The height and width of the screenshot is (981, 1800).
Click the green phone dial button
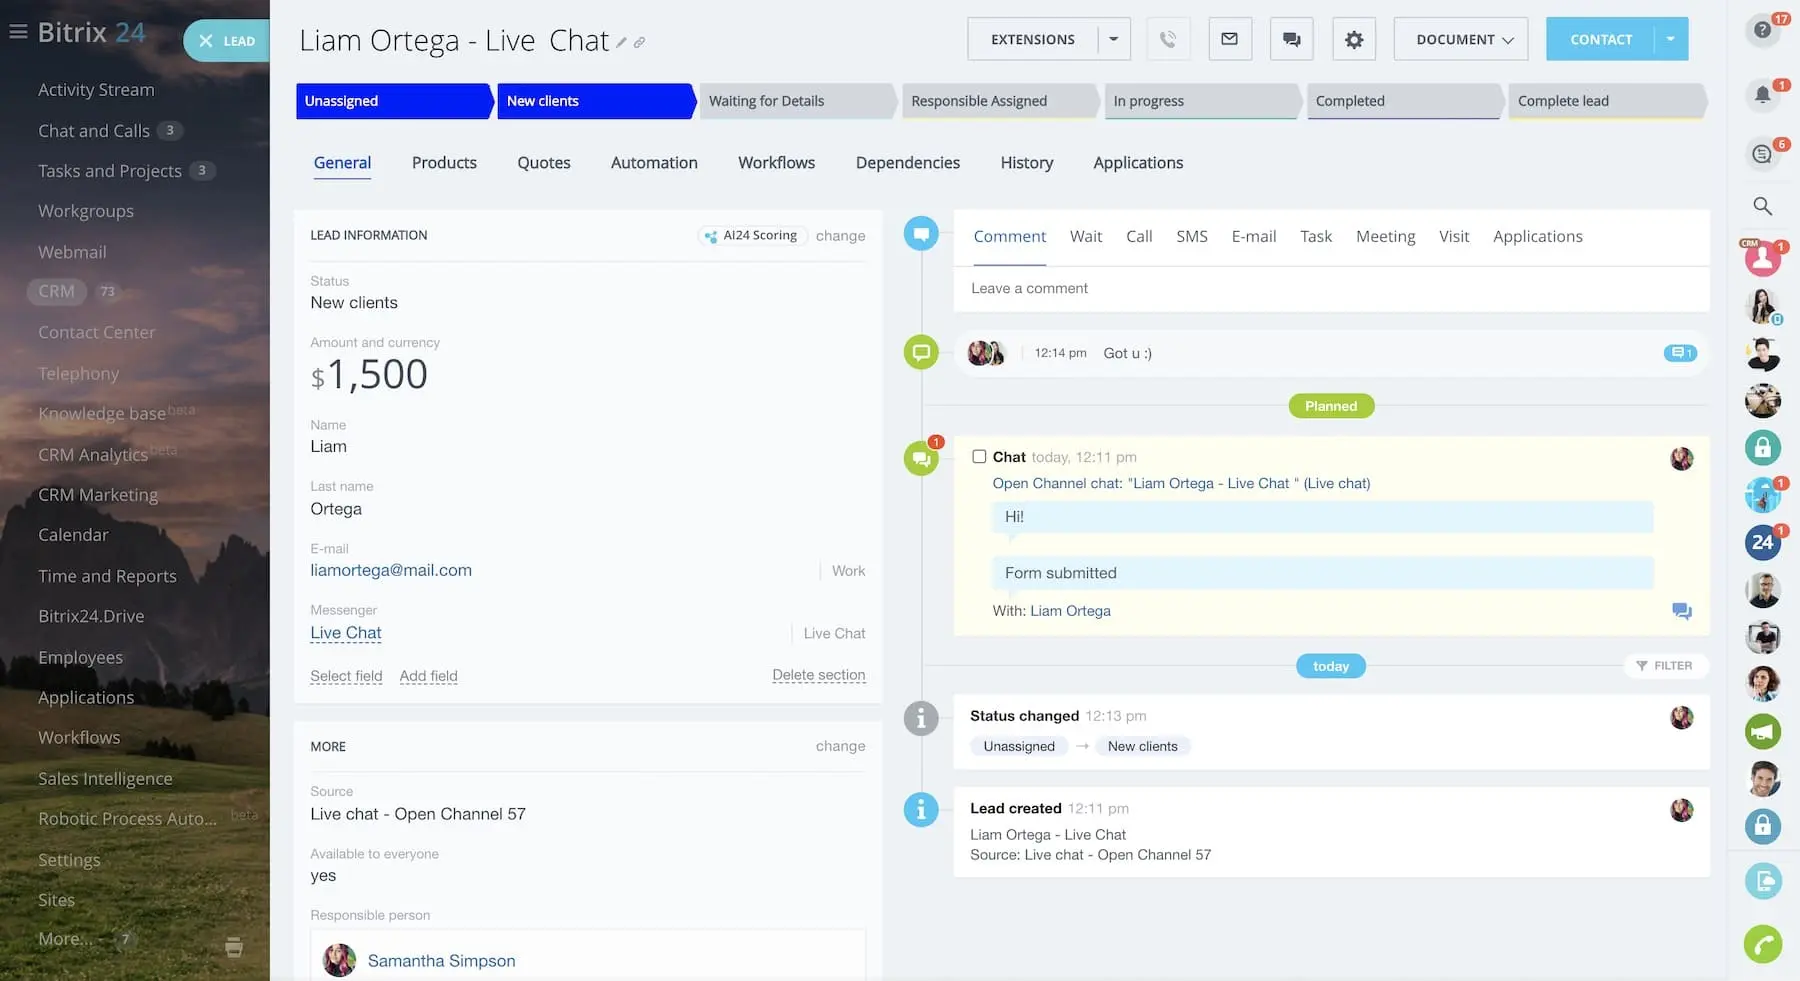(x=1762, y=943)
